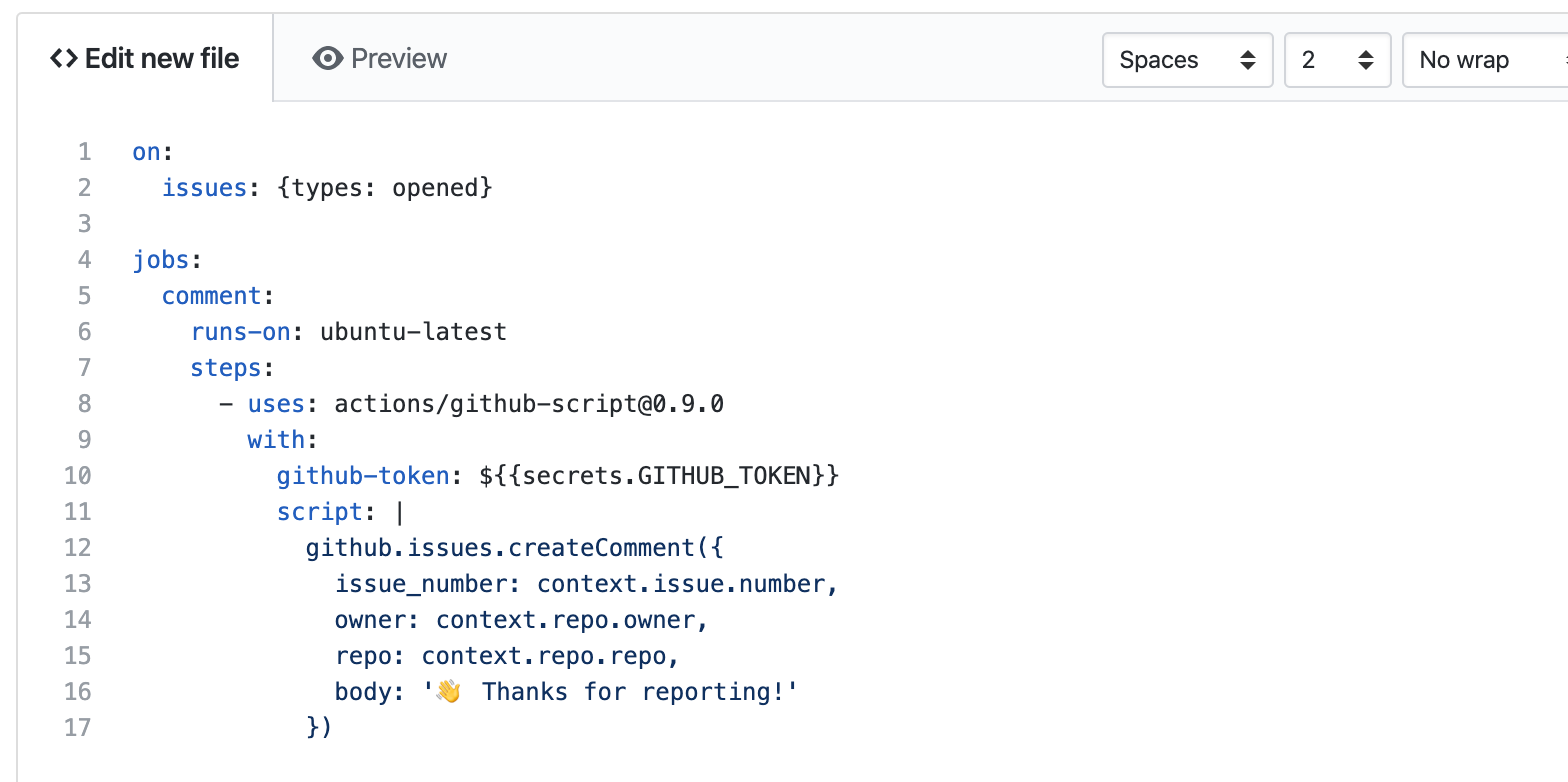
Task: Expand the No wrap line mode dropdown
Action: (1484, 60)
